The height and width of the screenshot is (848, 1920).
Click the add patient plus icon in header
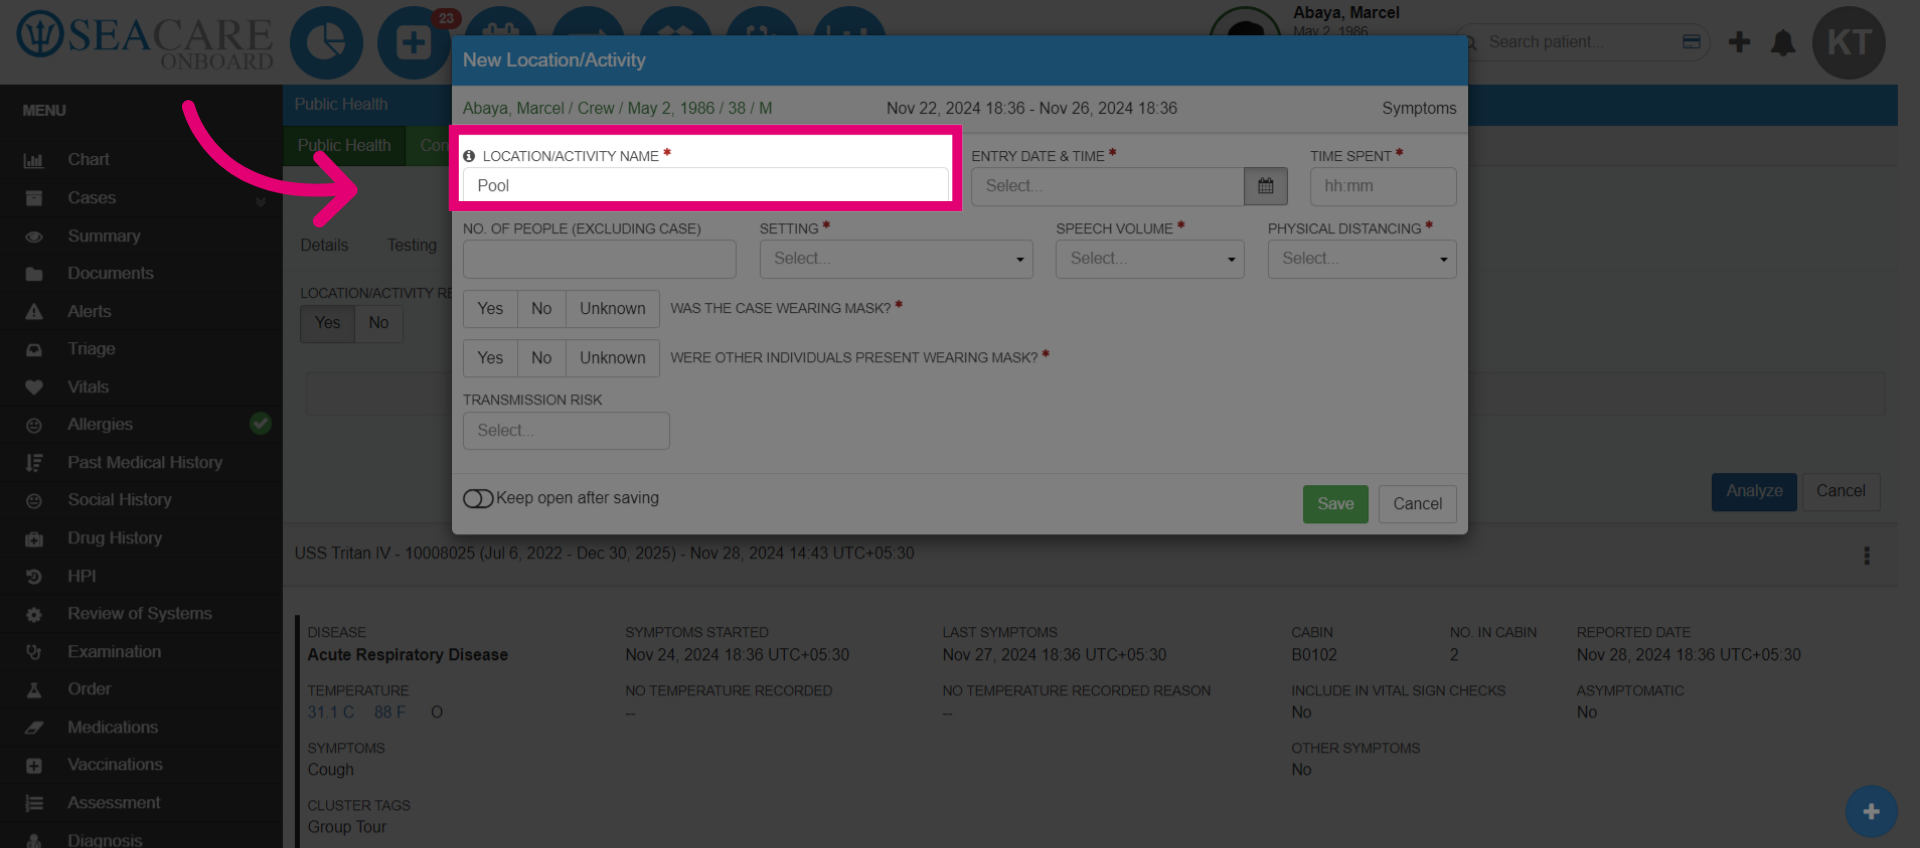(x=1739, y=42)
